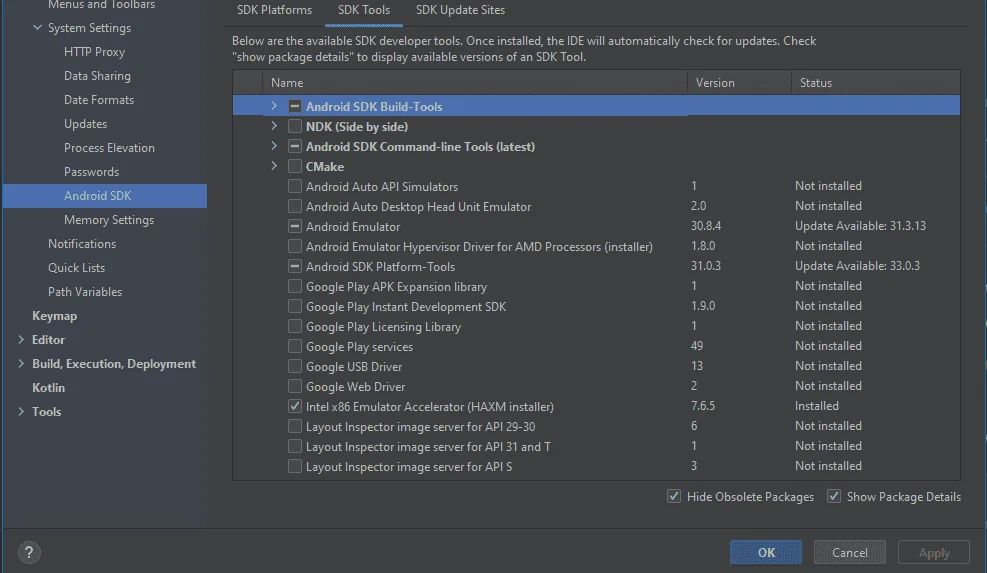Screen dimensions: 987x573
Task: Open Path Variables settings
Action: pos(85,291)
